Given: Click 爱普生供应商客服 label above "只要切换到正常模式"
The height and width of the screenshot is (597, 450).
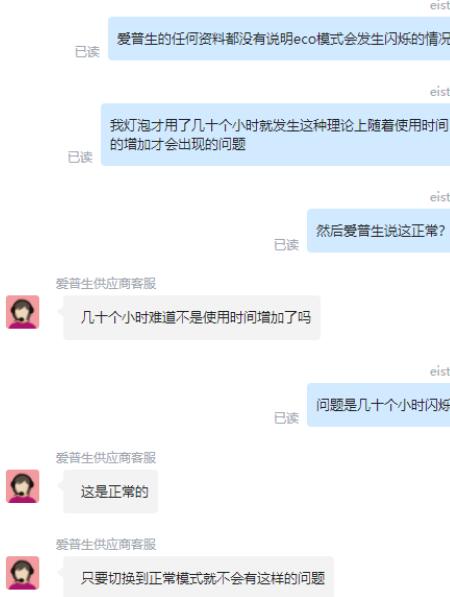Looking at the screenshot, I should click(106, 544).
